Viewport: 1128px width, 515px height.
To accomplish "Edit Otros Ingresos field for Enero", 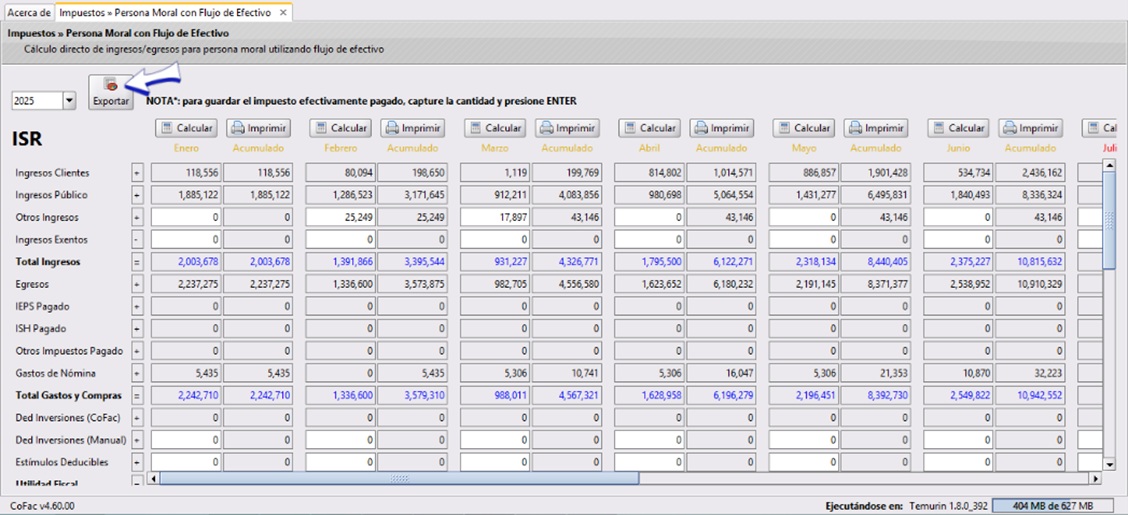I will click(186, 217).
